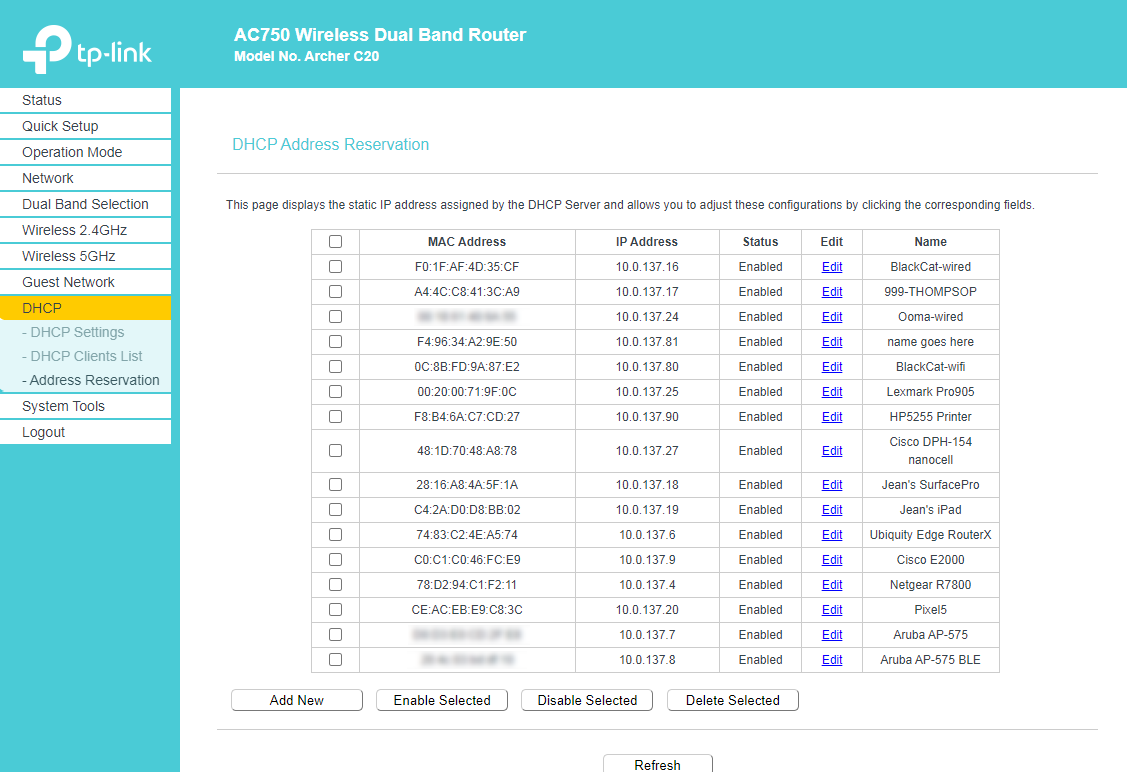Click the name Jean's iPad
Viewport: 1127px width, 772px height.
pyautogui.click(x=930, y=510)
